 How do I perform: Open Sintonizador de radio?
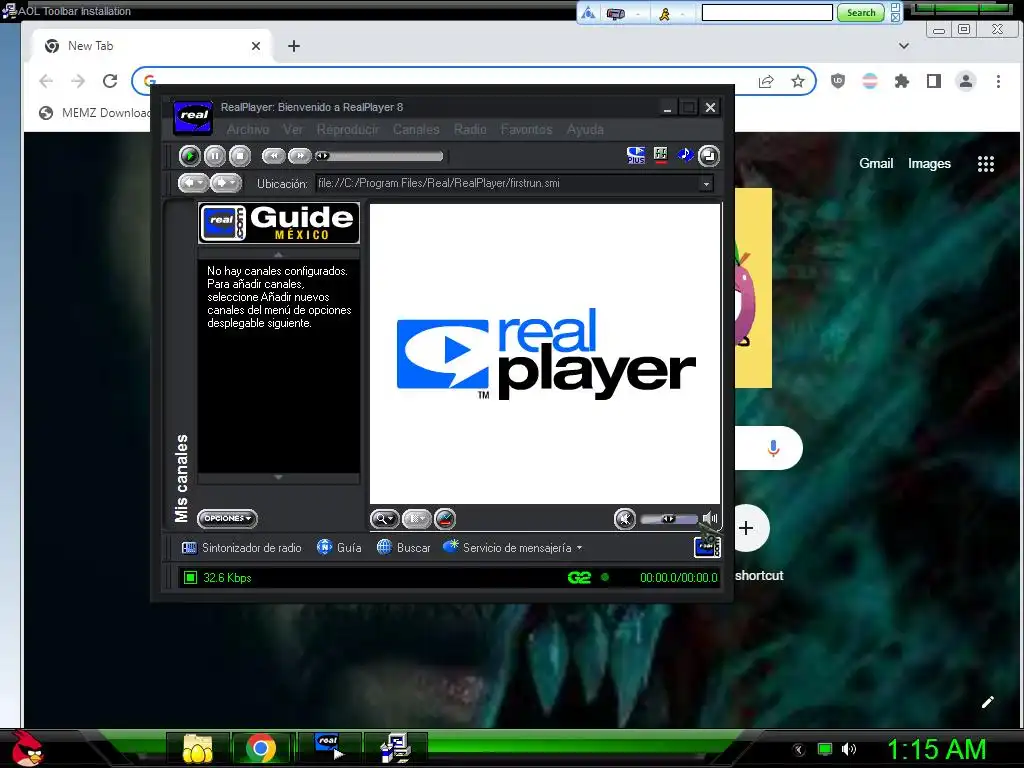pos(242,547)
